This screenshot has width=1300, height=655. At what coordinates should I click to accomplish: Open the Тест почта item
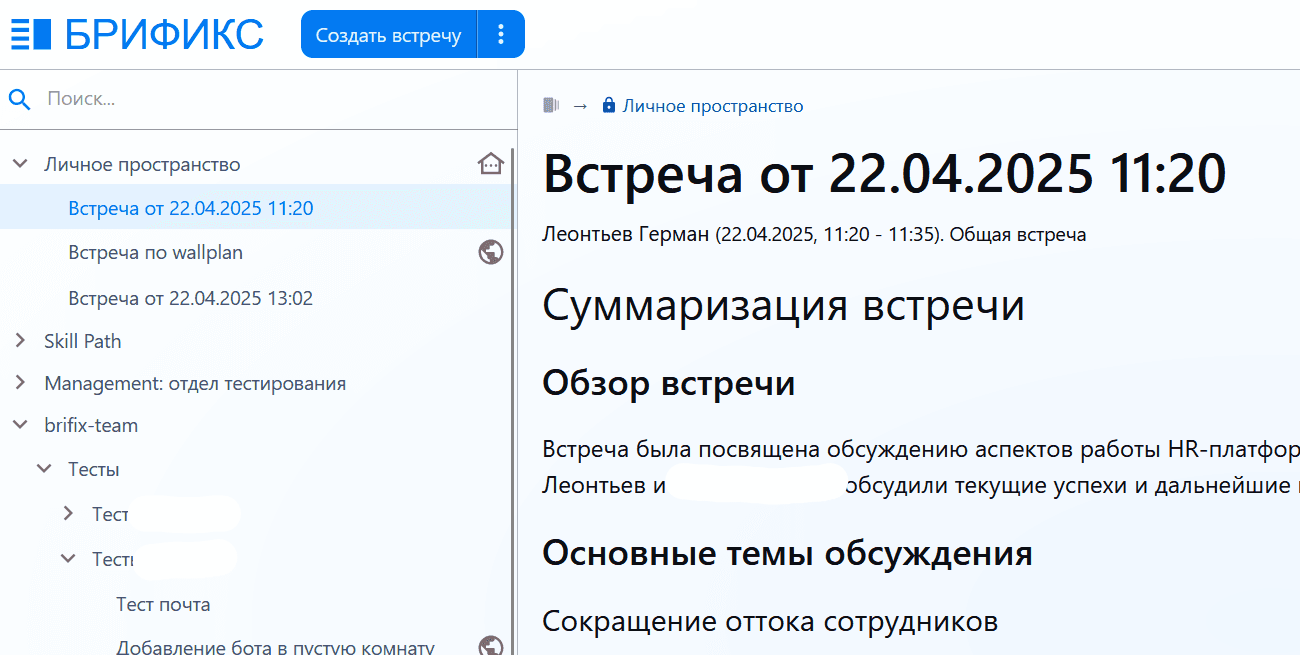pos(163,604)
